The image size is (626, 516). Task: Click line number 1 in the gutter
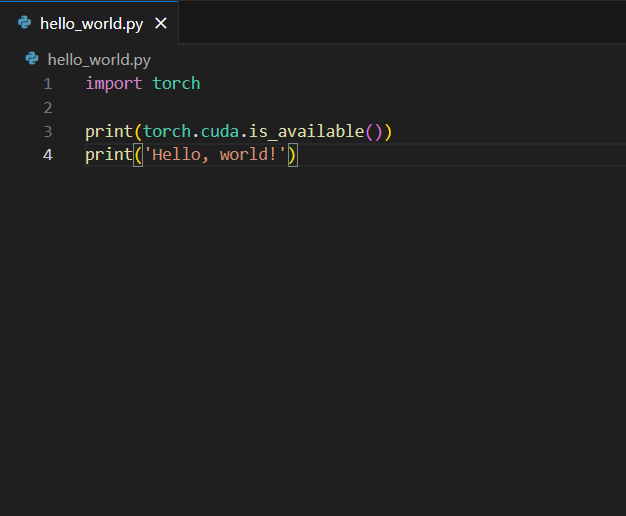pyautogui.click(x=48, y=83)
